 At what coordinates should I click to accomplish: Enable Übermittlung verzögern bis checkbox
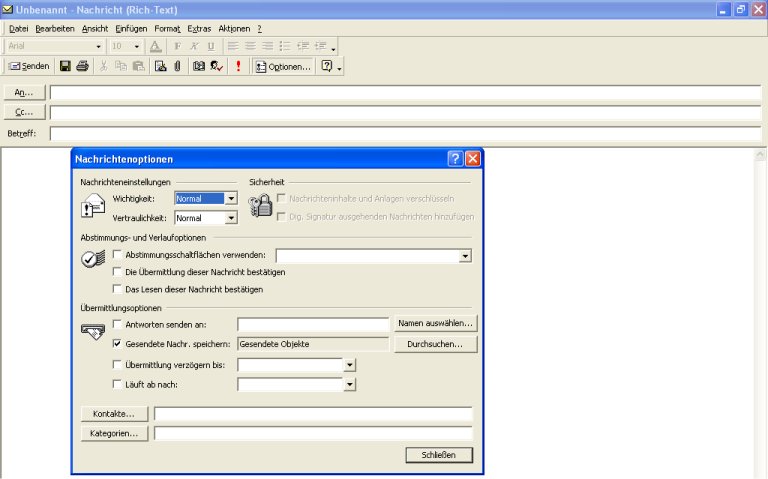click(117, 364)
